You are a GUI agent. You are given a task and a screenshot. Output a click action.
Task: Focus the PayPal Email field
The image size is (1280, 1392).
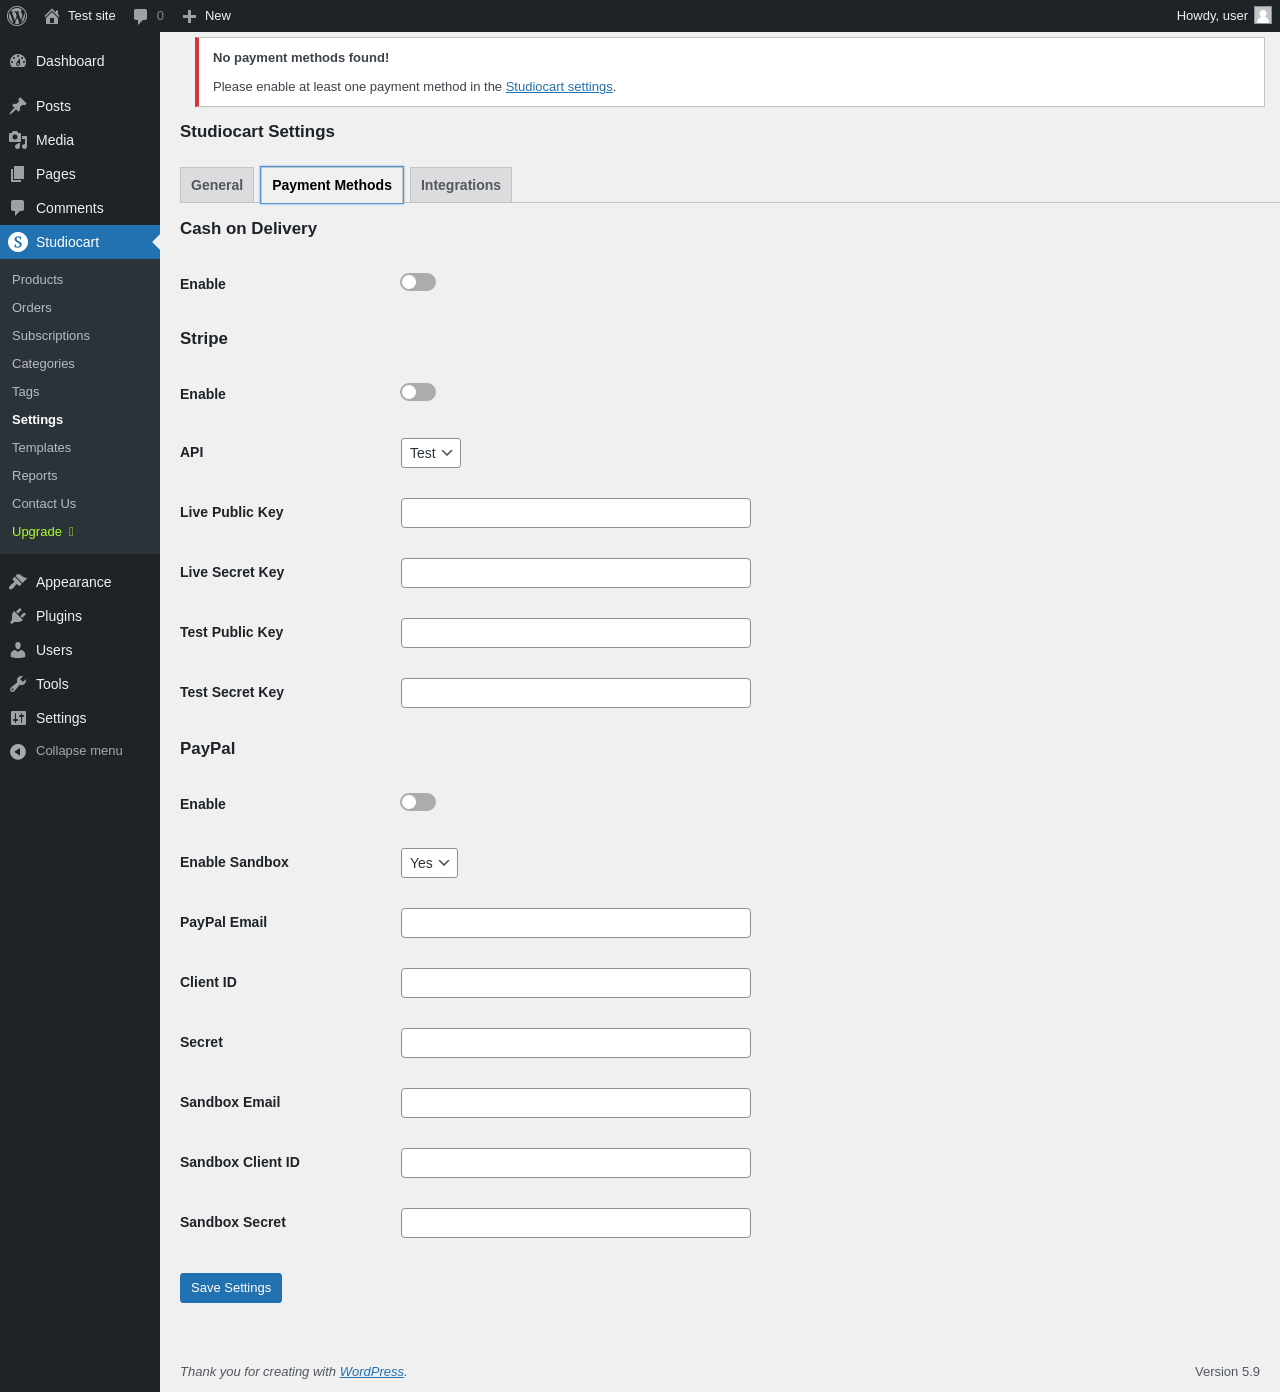[x=576, y=923]
